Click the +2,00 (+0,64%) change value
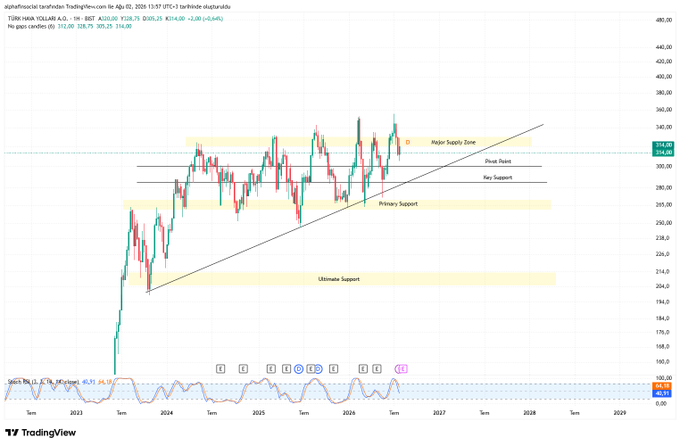680x446 pixels. tap(205, 19)
